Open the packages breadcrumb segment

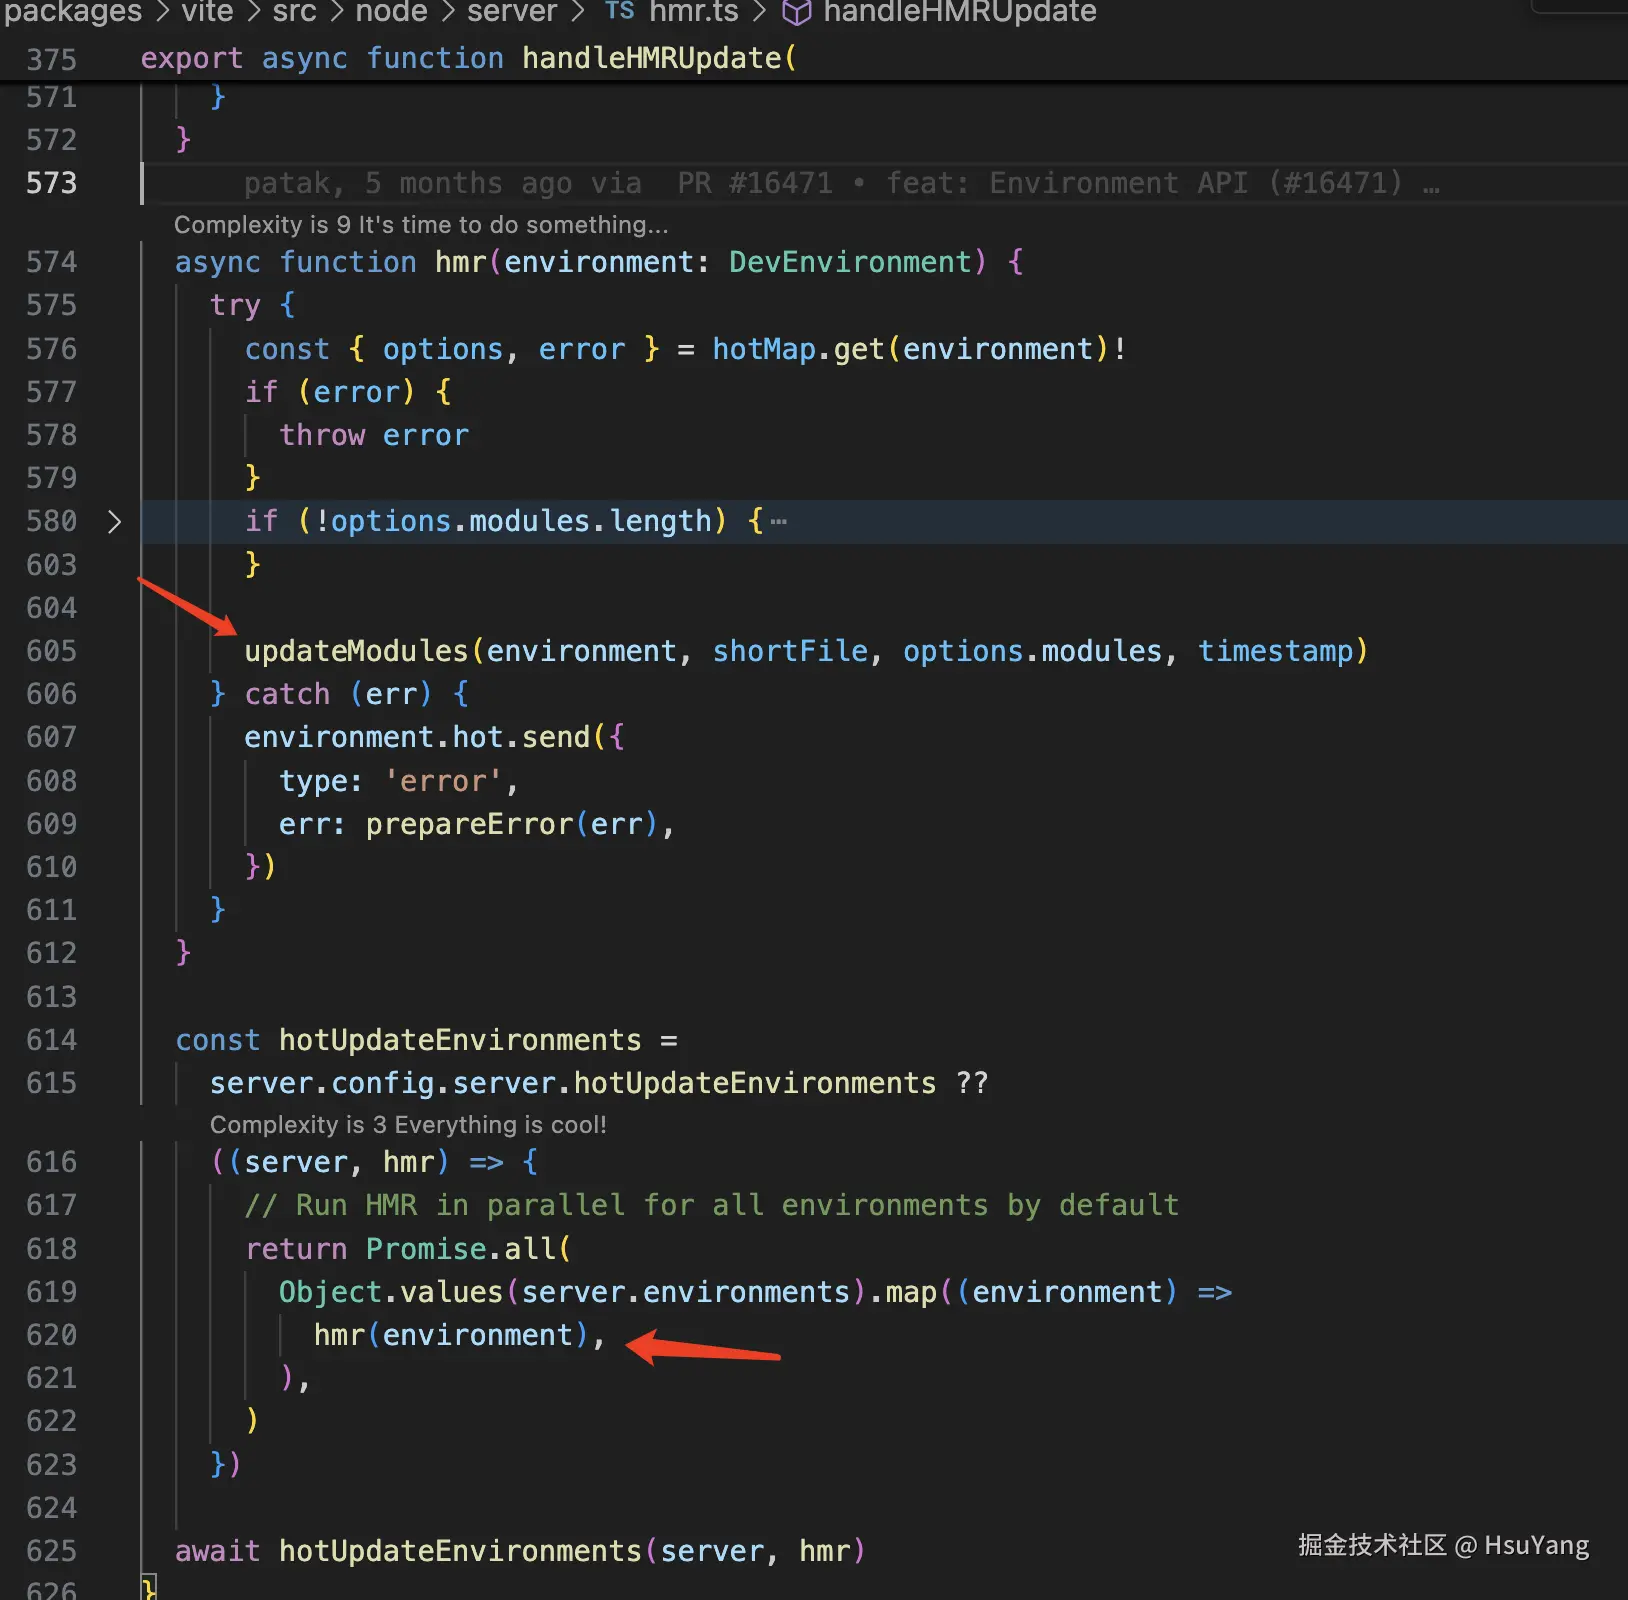73,12
